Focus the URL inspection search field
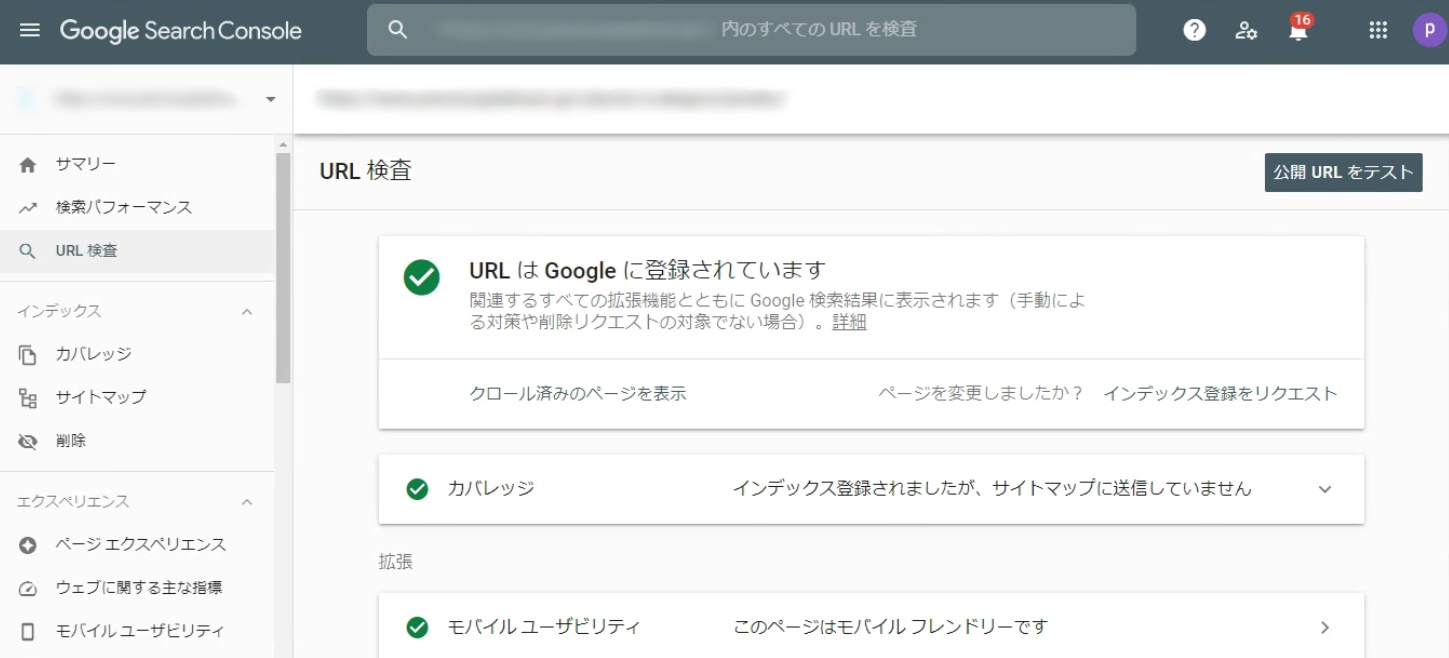The height and width of the screenshot is (658, 1449). point(751,30)
